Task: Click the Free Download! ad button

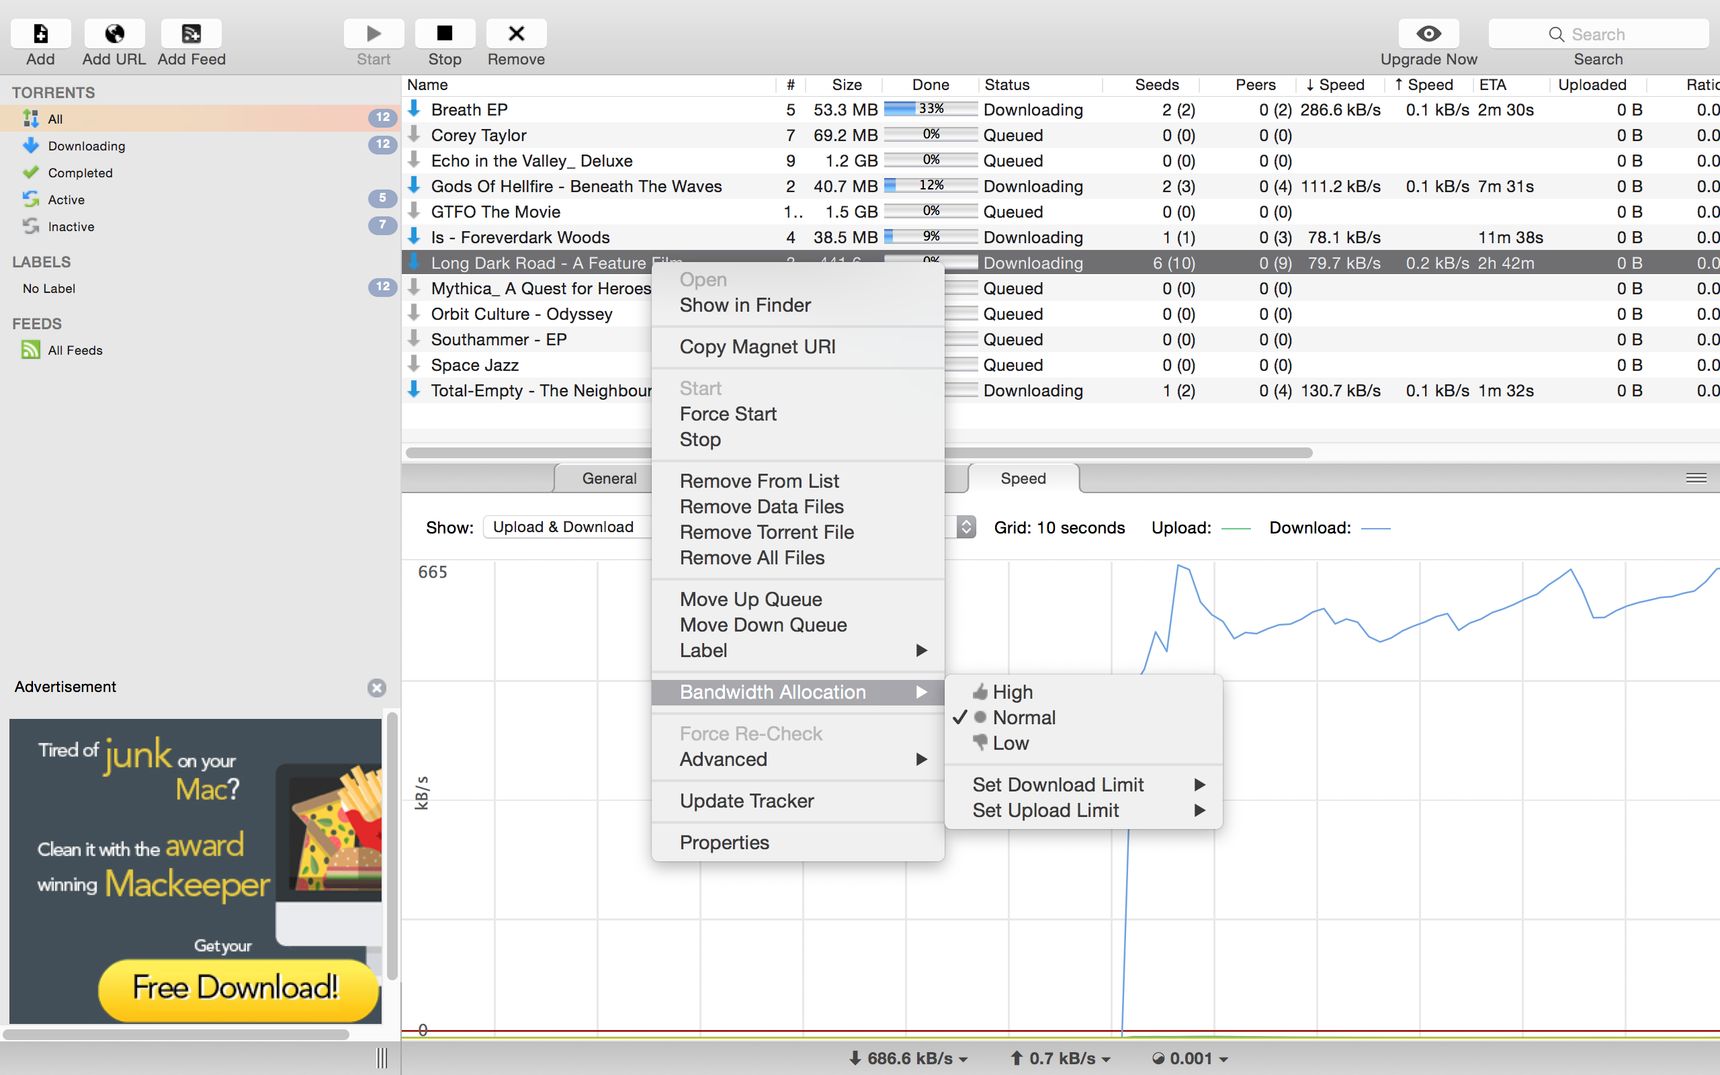Action: click(238, 988)
